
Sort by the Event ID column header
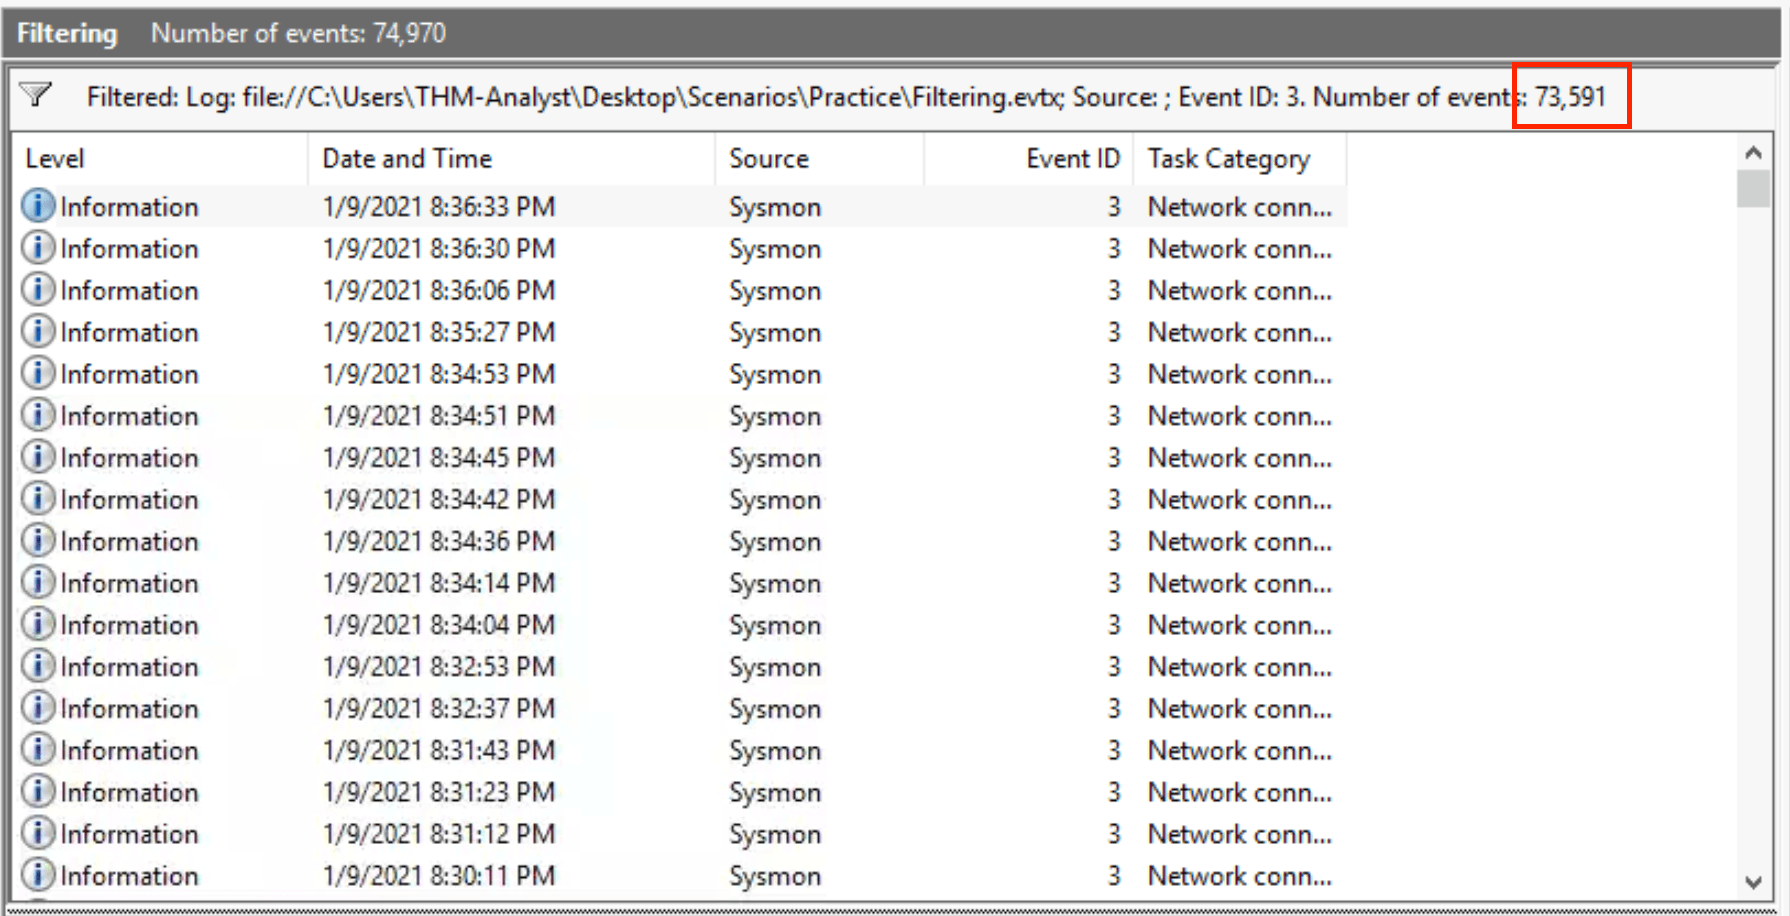click(1029, 158)
